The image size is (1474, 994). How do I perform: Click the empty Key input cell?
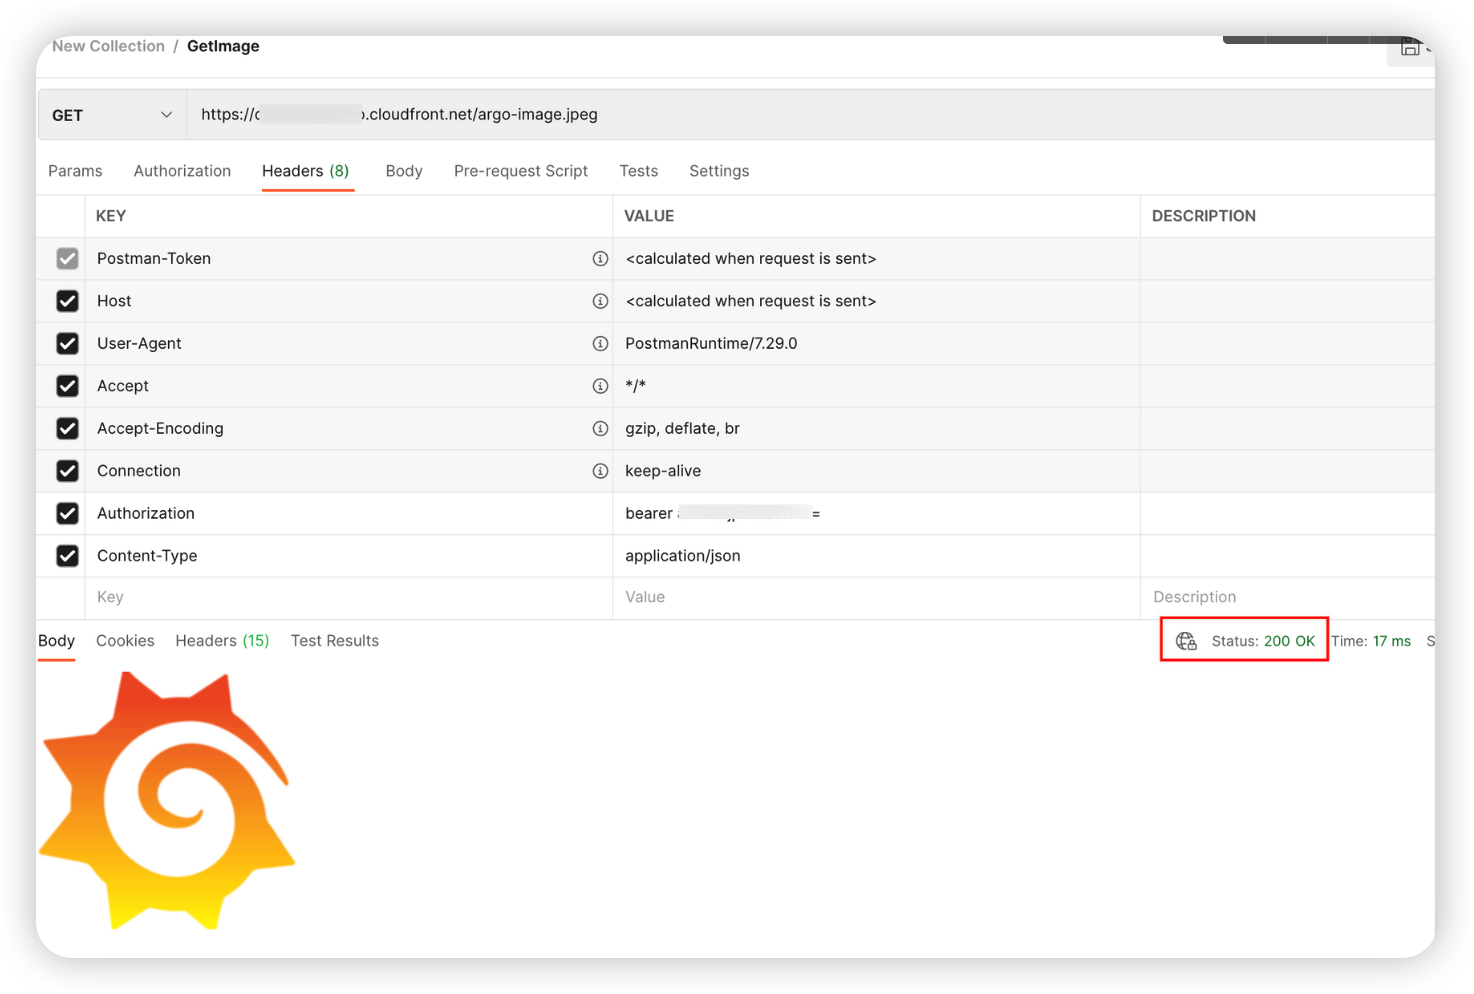coord(348,598)
